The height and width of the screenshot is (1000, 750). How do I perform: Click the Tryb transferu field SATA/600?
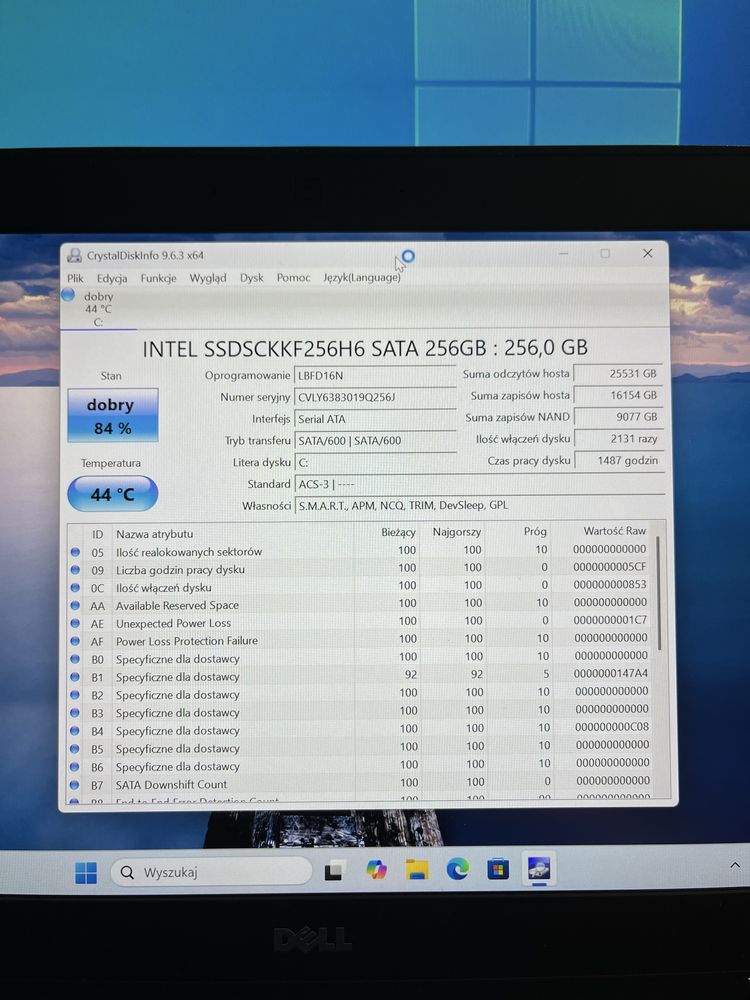click(x=375, y=441)
